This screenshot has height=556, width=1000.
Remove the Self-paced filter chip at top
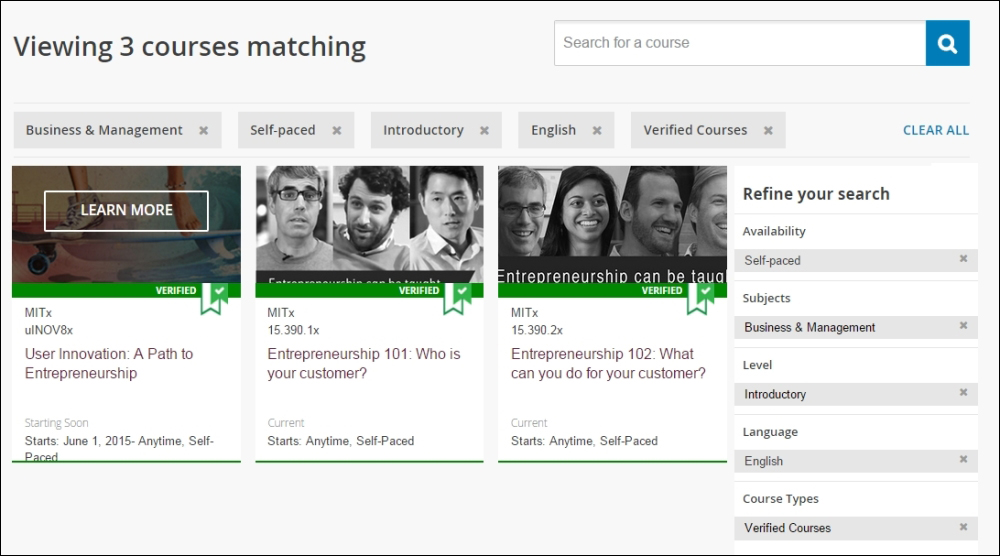coord(337,130)
